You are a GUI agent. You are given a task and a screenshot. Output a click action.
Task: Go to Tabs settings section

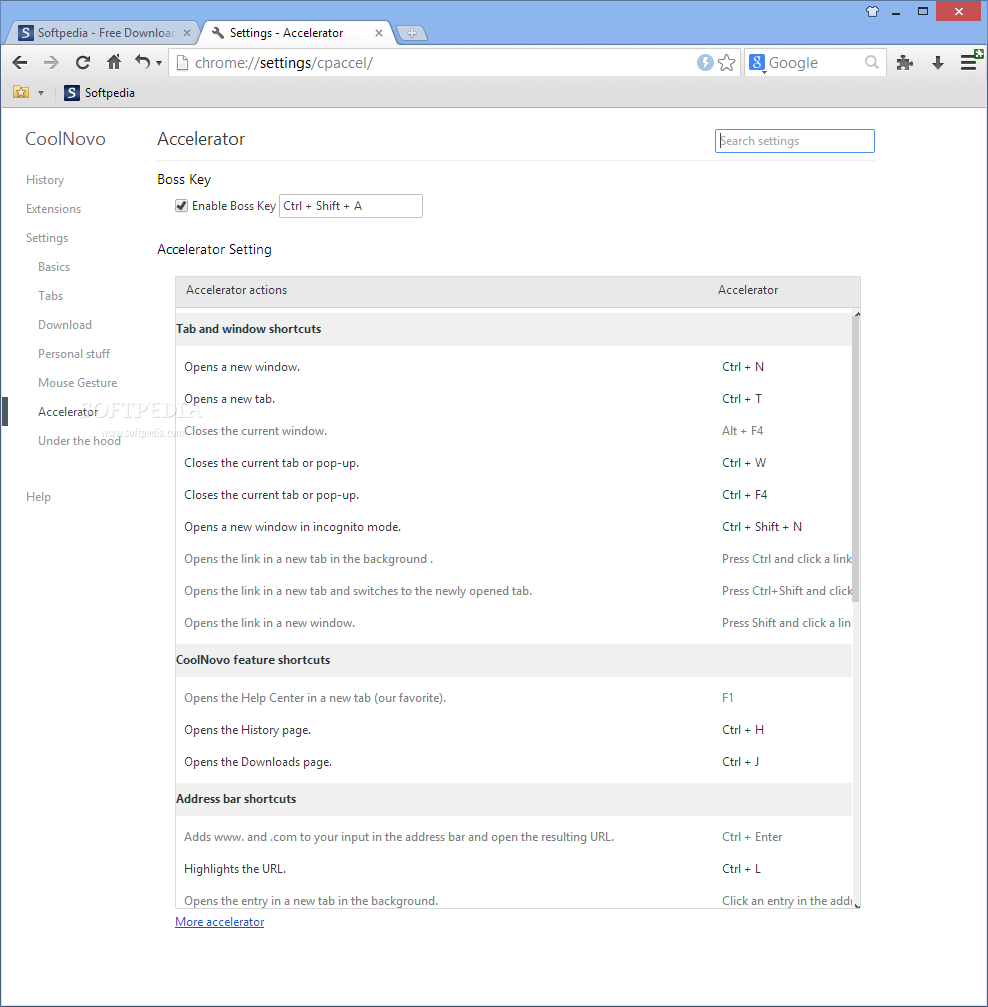point(51,295)
